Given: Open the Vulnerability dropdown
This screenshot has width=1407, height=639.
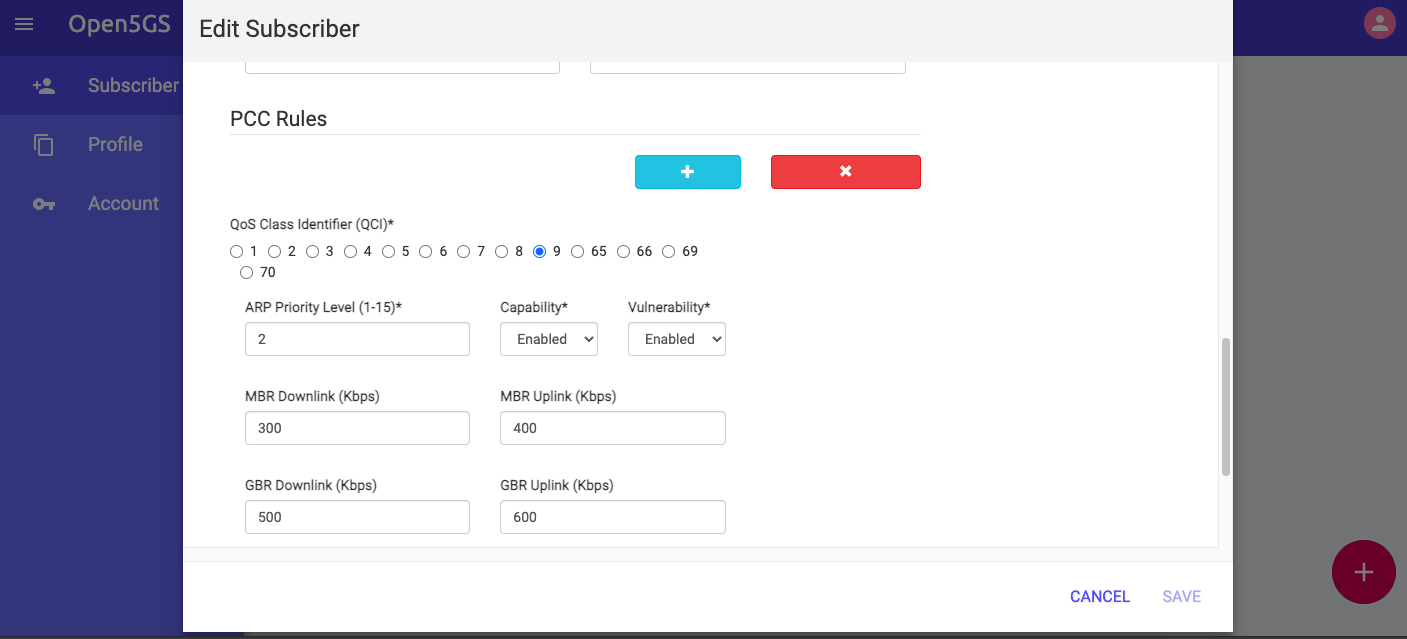Looking at the screenshot, I should 676,339.
